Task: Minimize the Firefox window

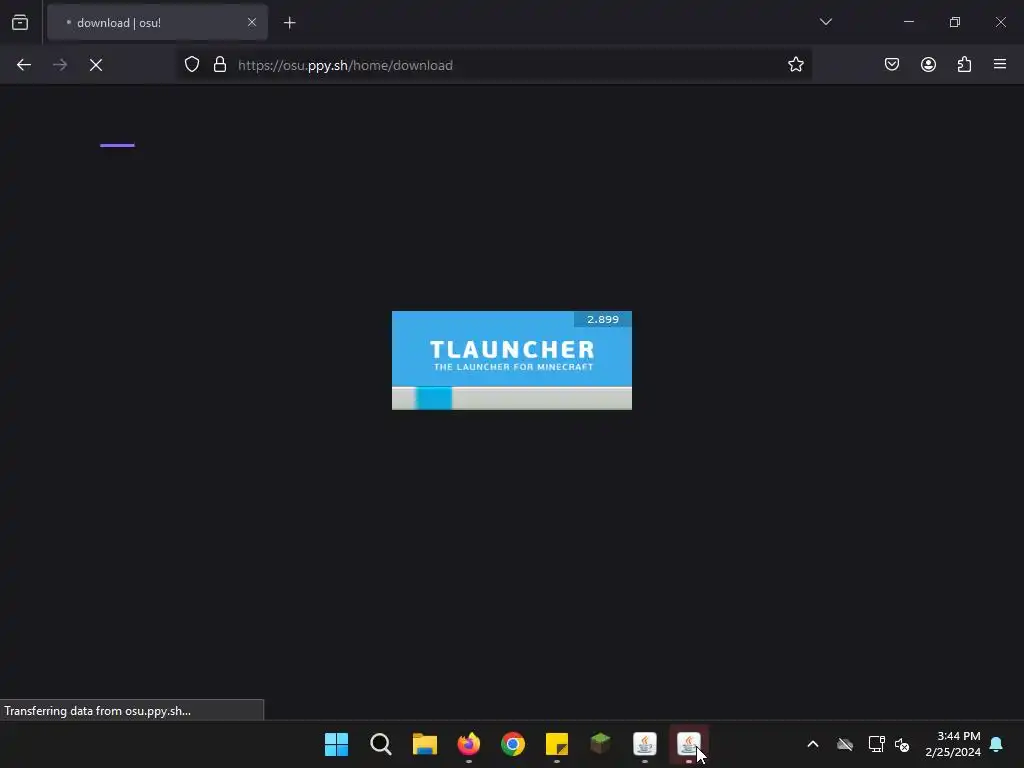Action: [908, 22]
